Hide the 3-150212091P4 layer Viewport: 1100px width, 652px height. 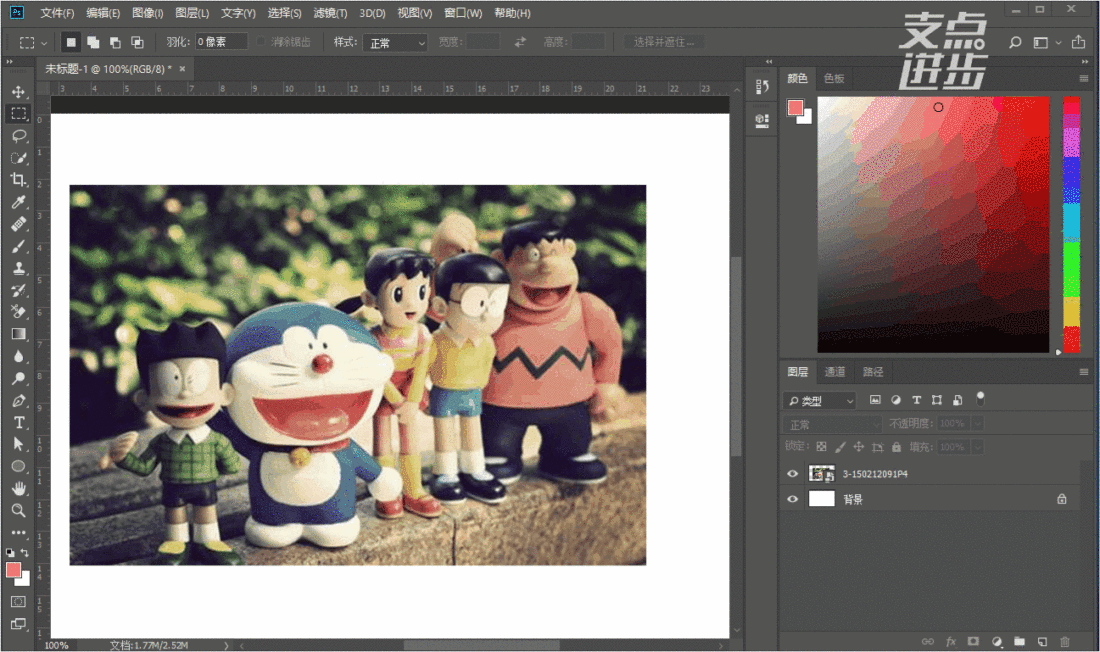[793, 474]
